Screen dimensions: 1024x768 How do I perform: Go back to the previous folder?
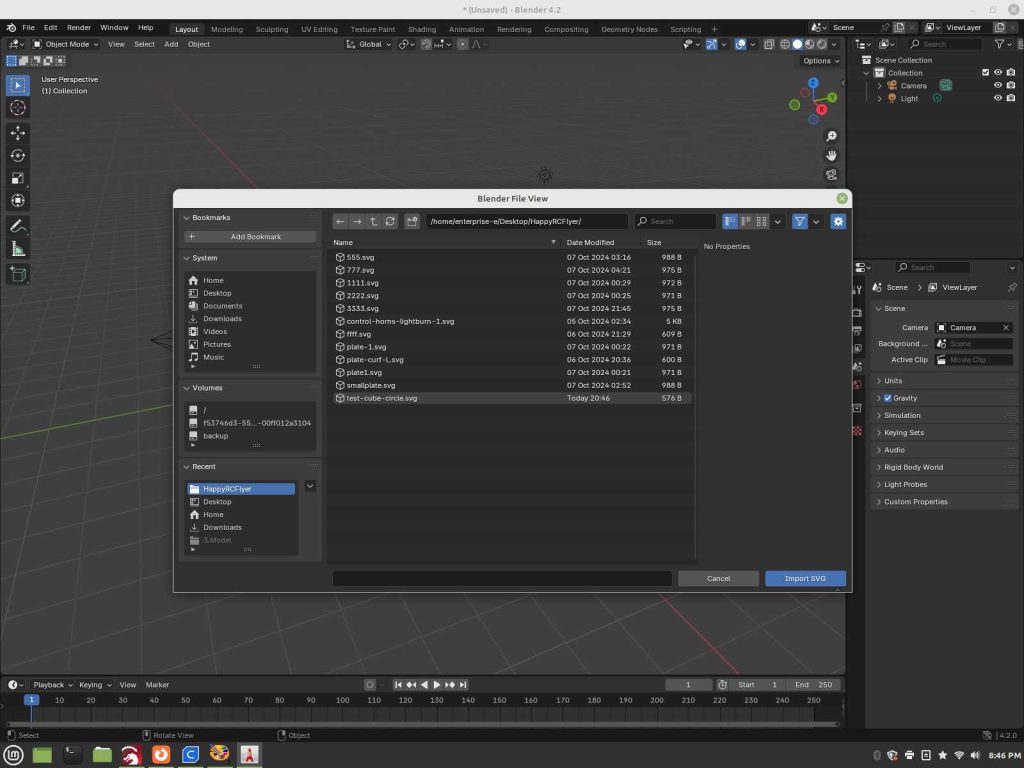pos(340,221)
